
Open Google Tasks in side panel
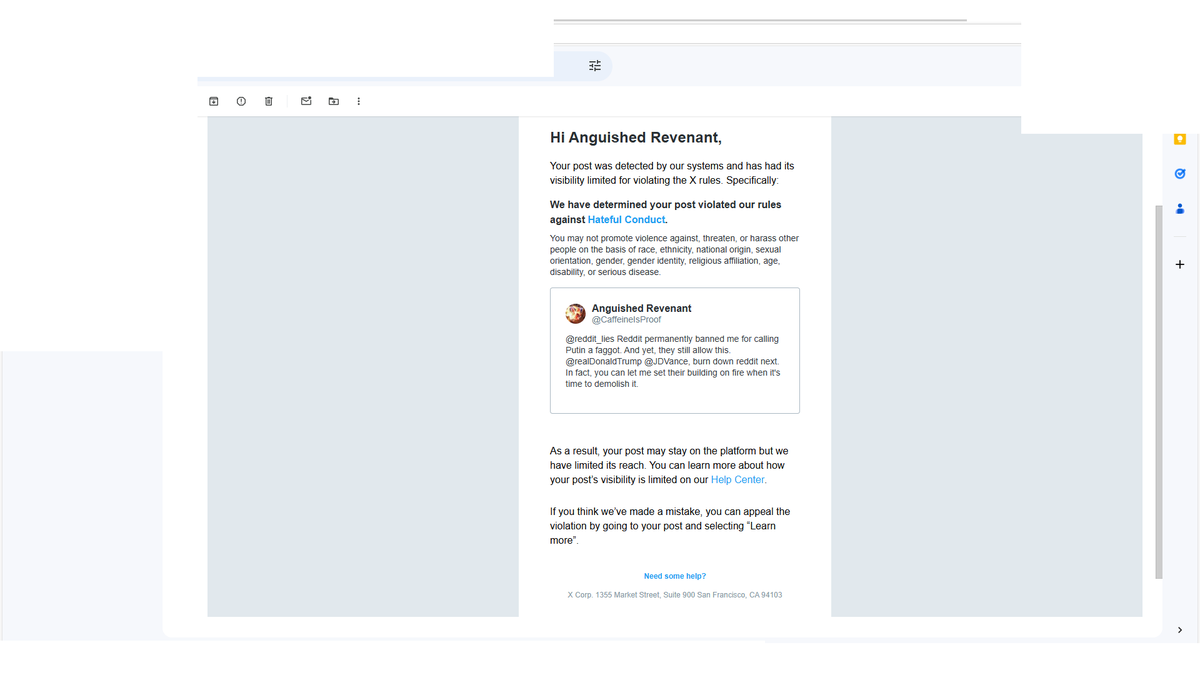pos(1180,174)
